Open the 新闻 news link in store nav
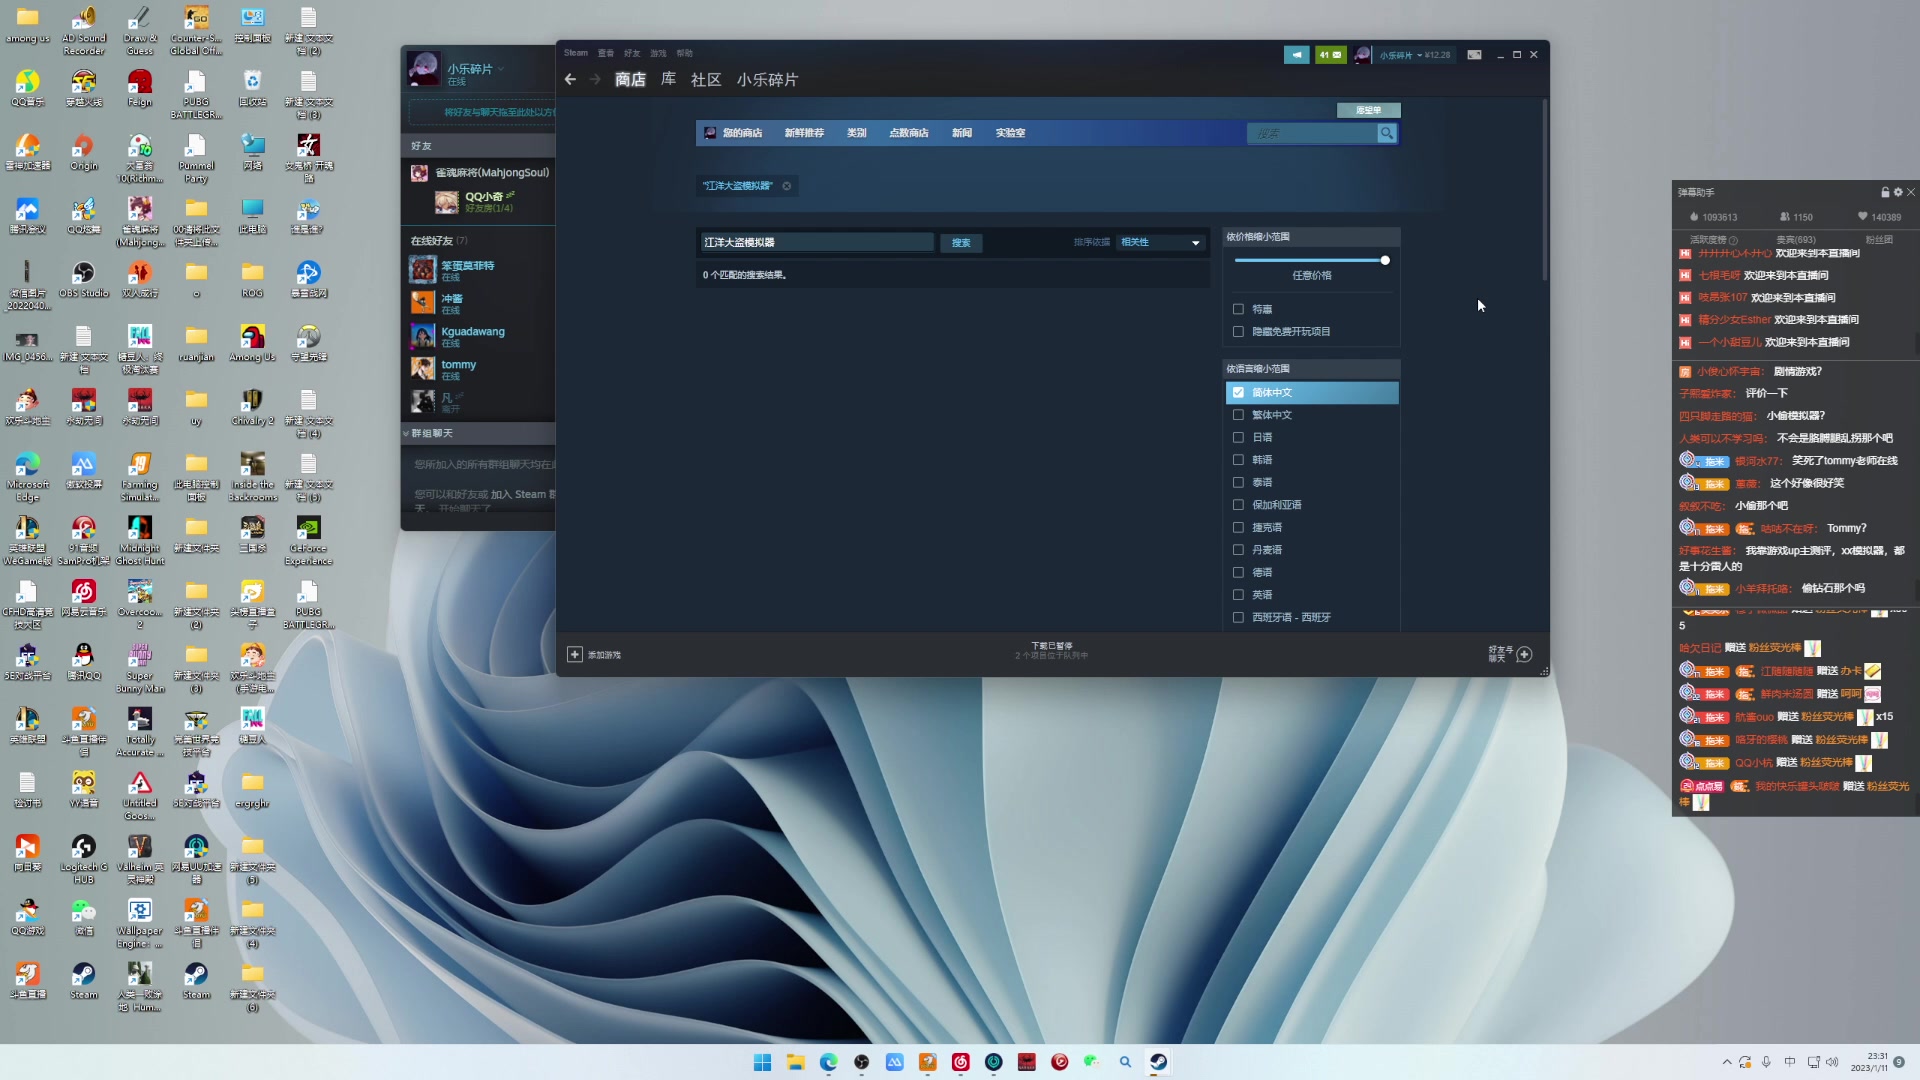Screen dimensions: 1920x1080 pos(962,133)
